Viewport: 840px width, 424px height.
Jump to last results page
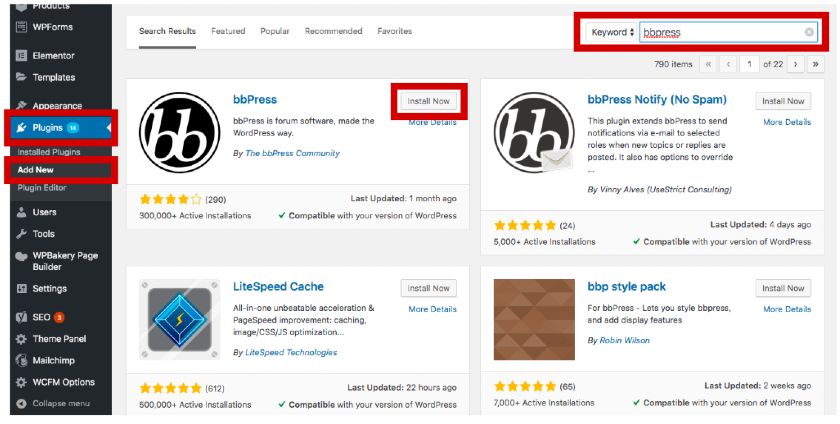click(815, 64)
